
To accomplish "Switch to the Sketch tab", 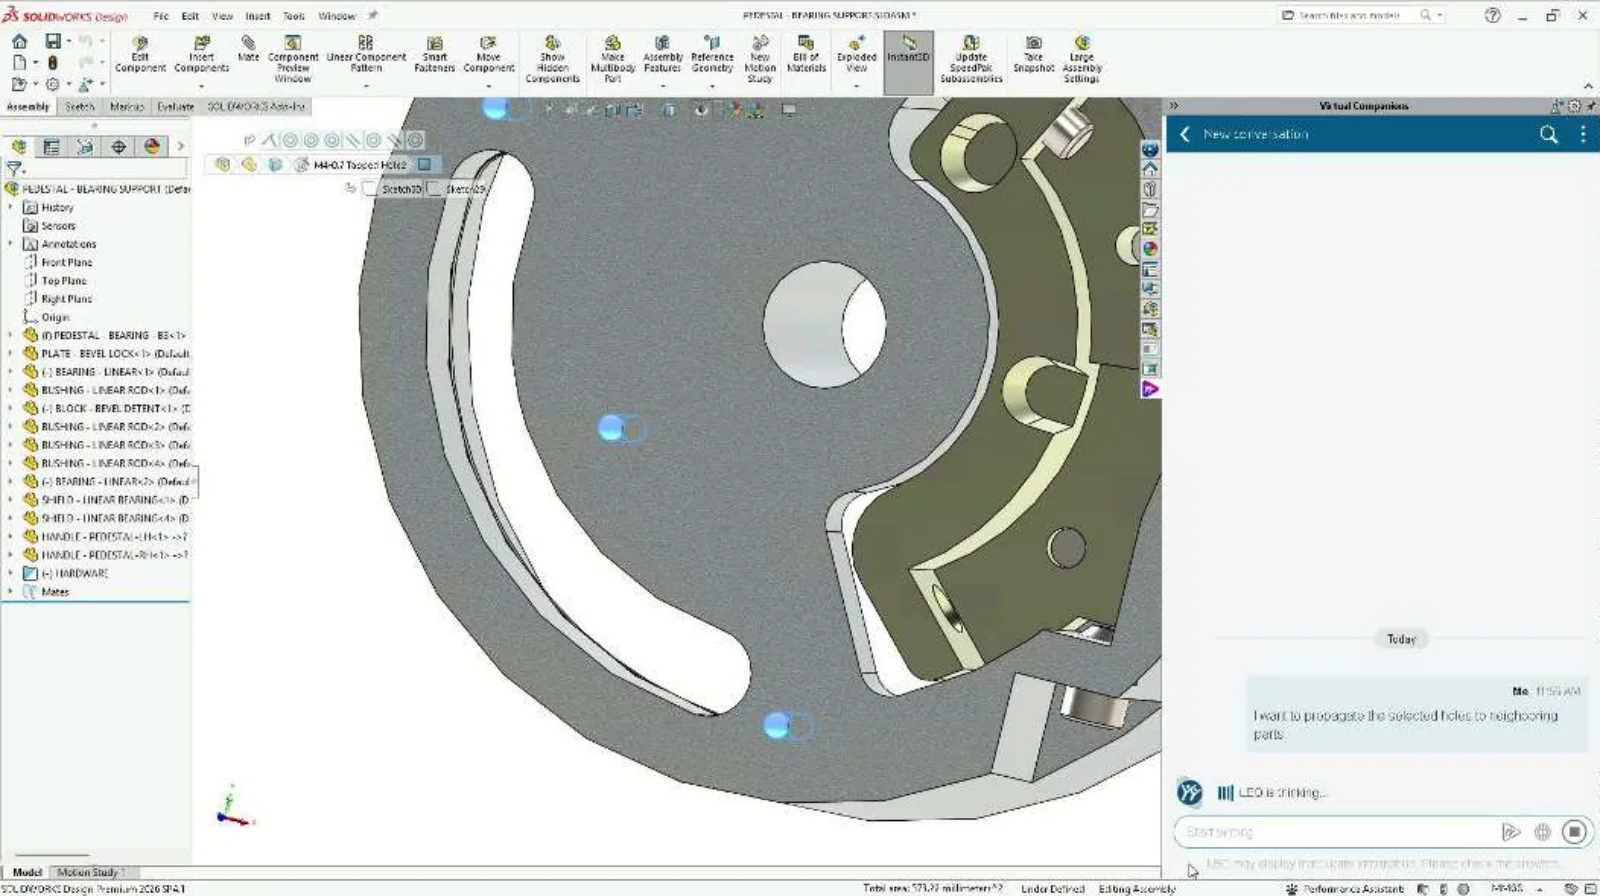I will click(79, 106).
